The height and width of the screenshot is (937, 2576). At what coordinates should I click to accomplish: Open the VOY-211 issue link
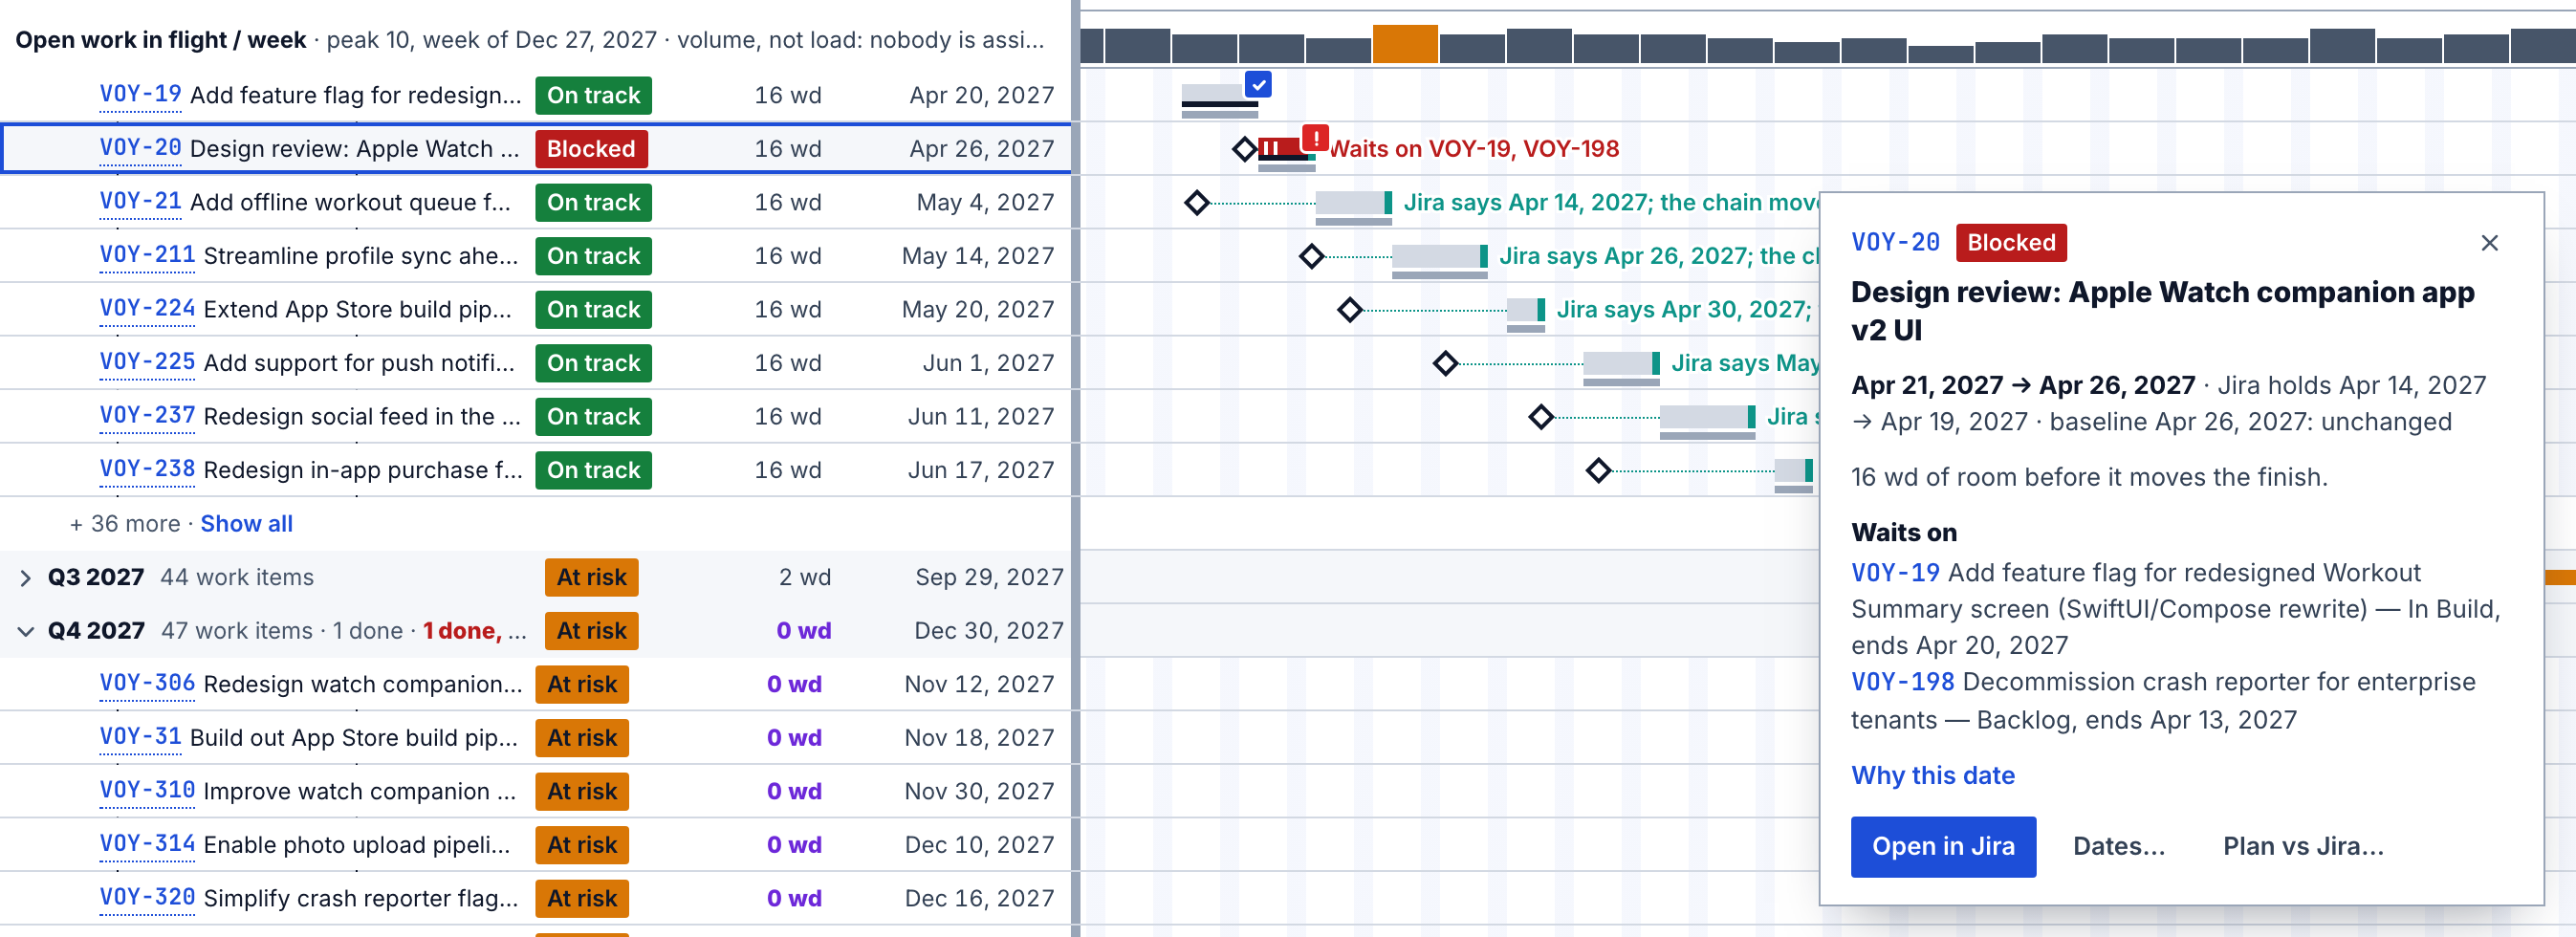[x=147, y=255]
